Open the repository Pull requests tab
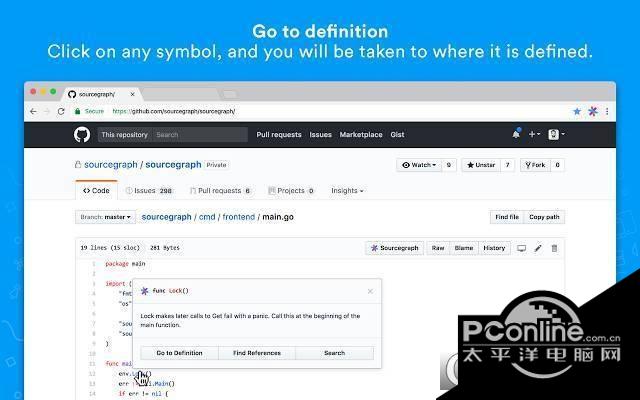Screen dimensions: 640x400 220,191
